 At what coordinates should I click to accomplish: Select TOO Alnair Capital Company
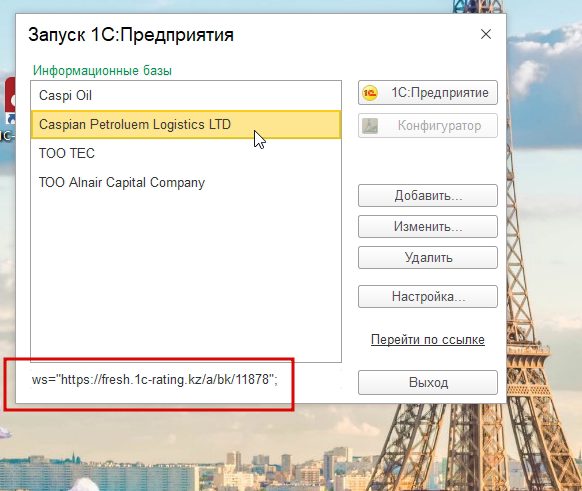186,183
